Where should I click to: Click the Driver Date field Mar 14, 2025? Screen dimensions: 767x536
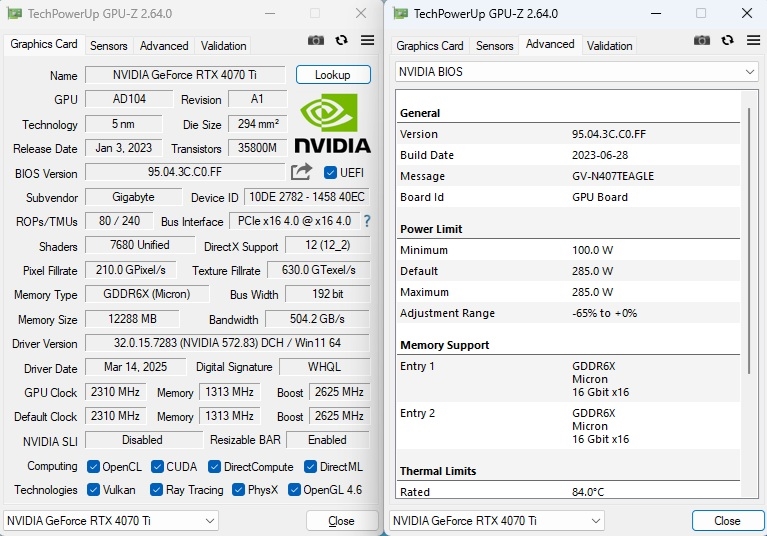coord(135,367)
